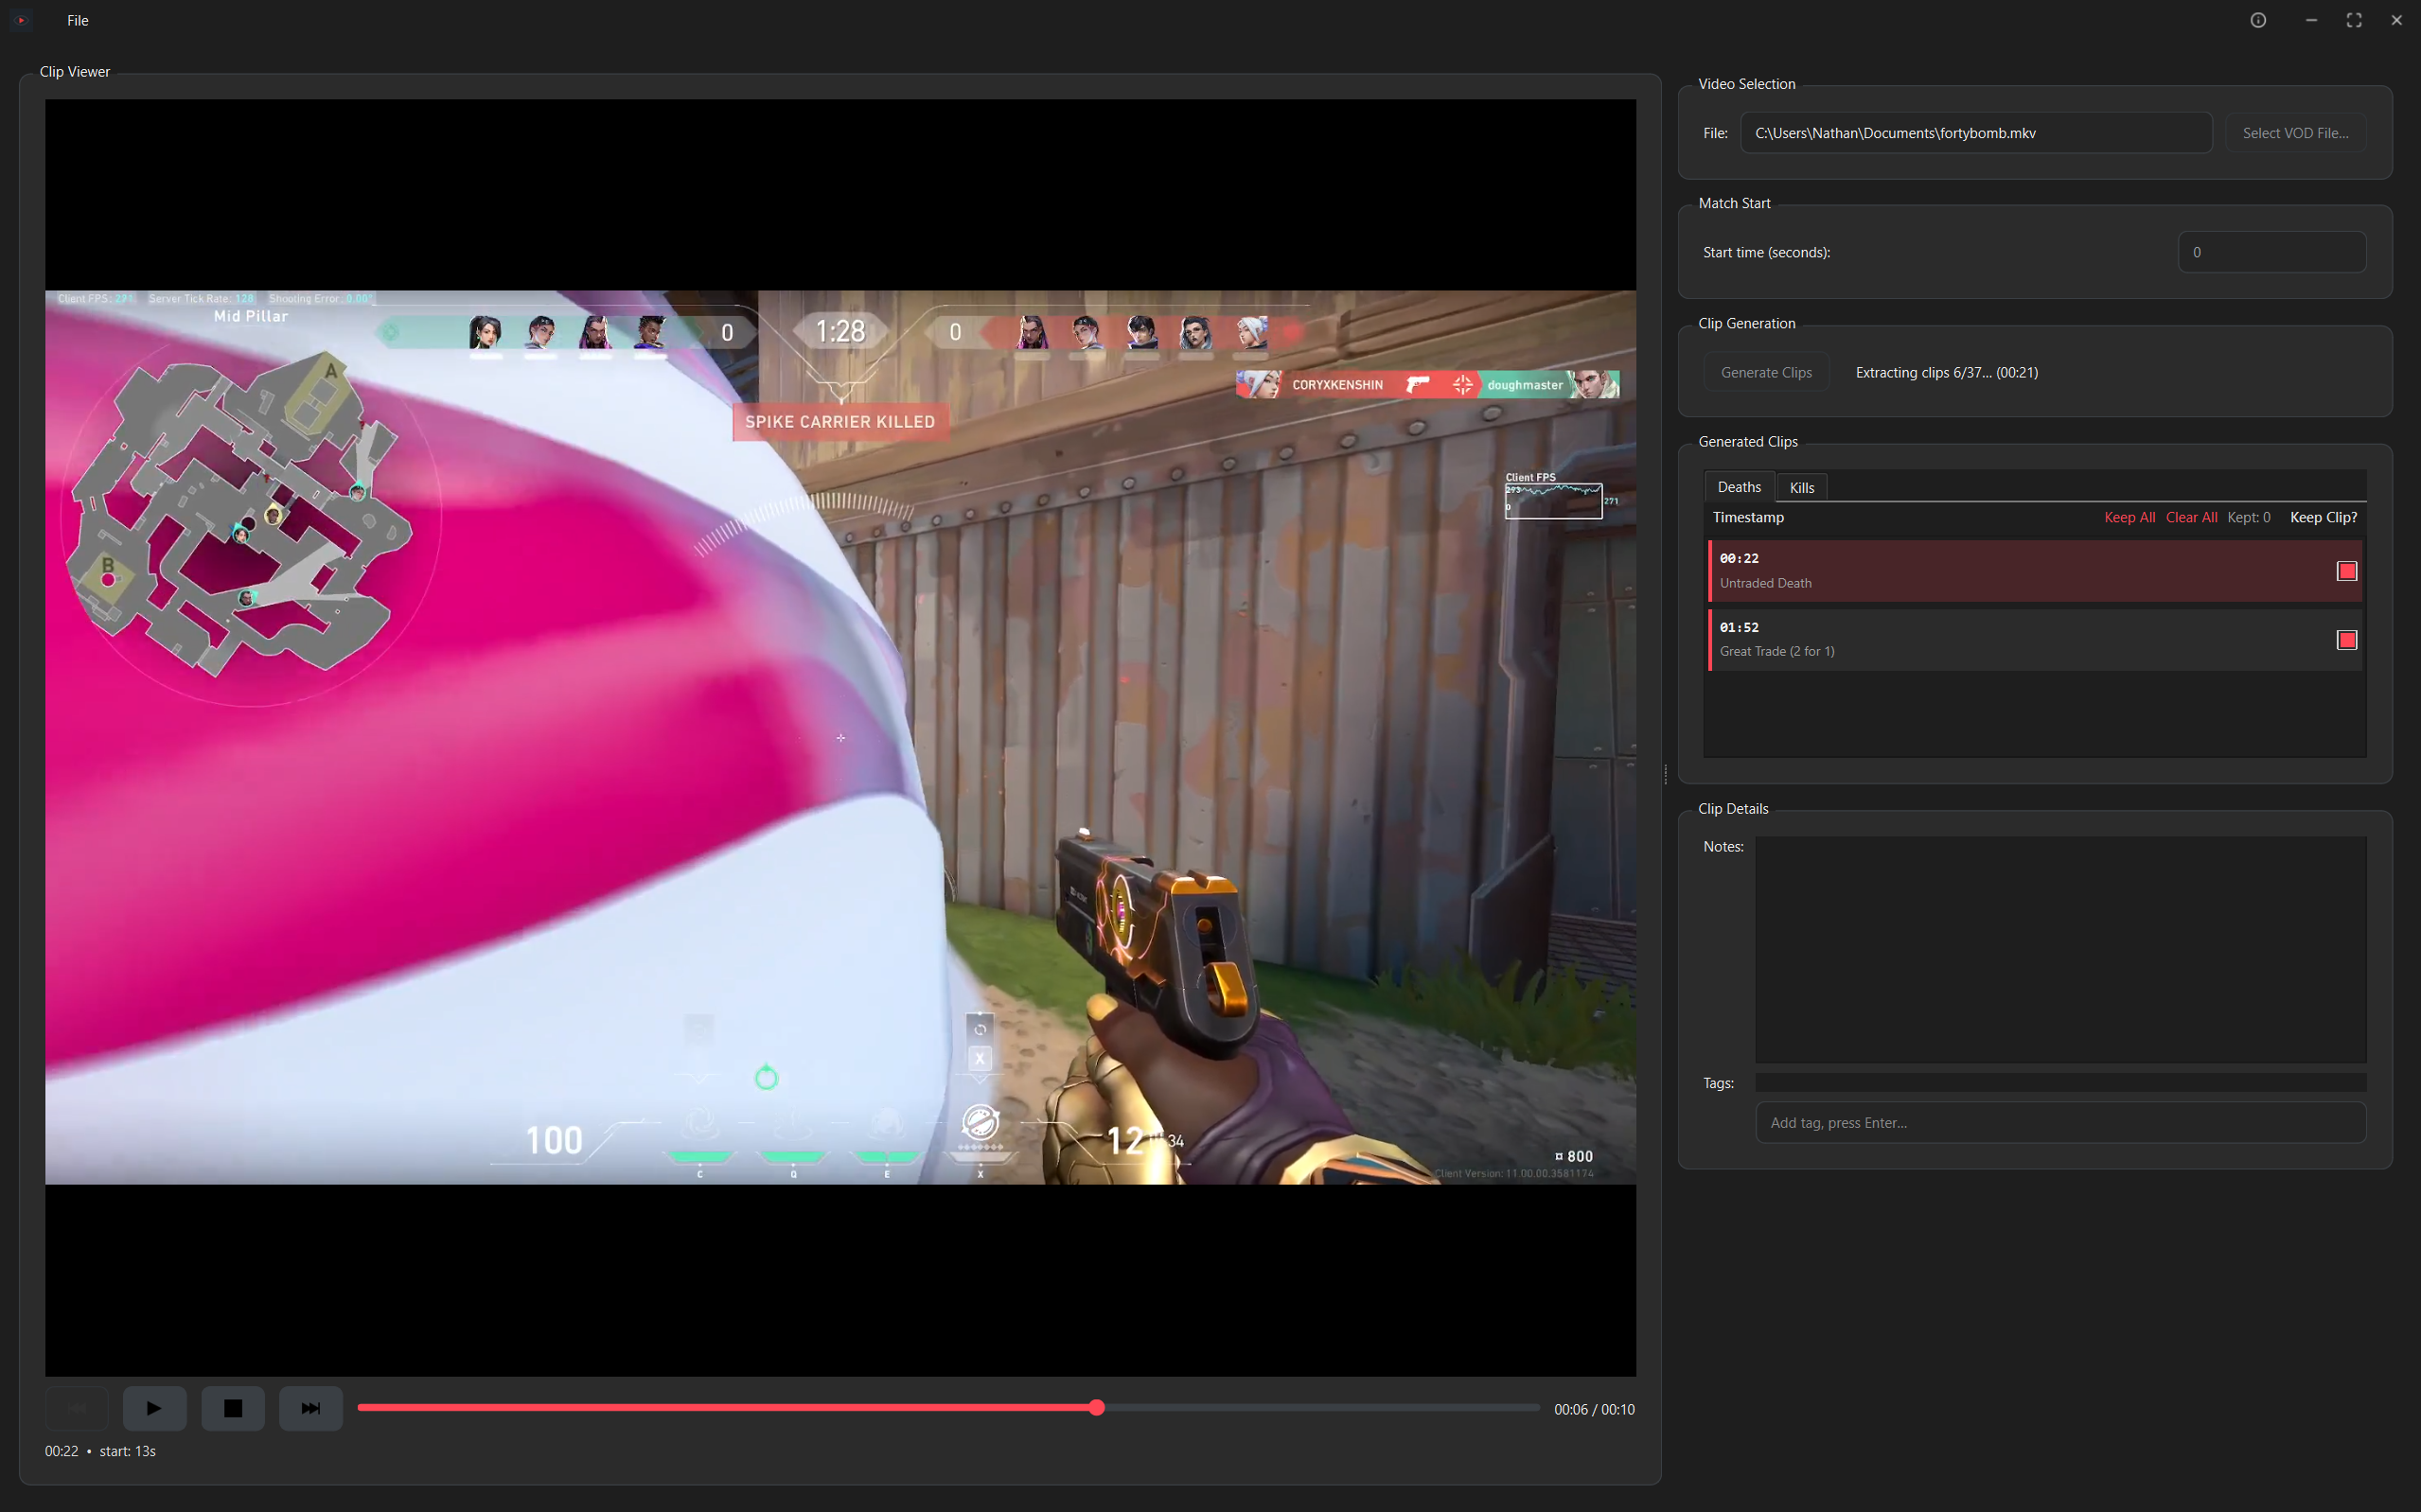The width and height of the screenshot is (2421, 1512).
Task: Click the app logo beside the File menu
Action: (21, 20)
